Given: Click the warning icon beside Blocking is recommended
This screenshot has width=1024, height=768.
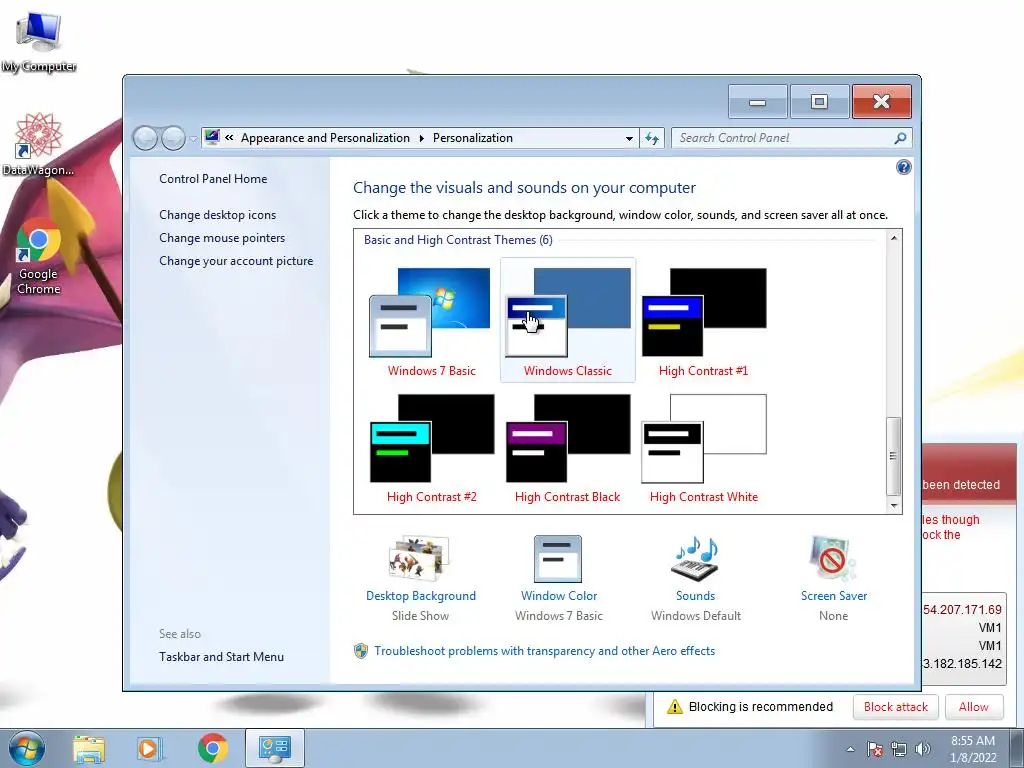Looking at the screenshot, I should tap(675, 707).
